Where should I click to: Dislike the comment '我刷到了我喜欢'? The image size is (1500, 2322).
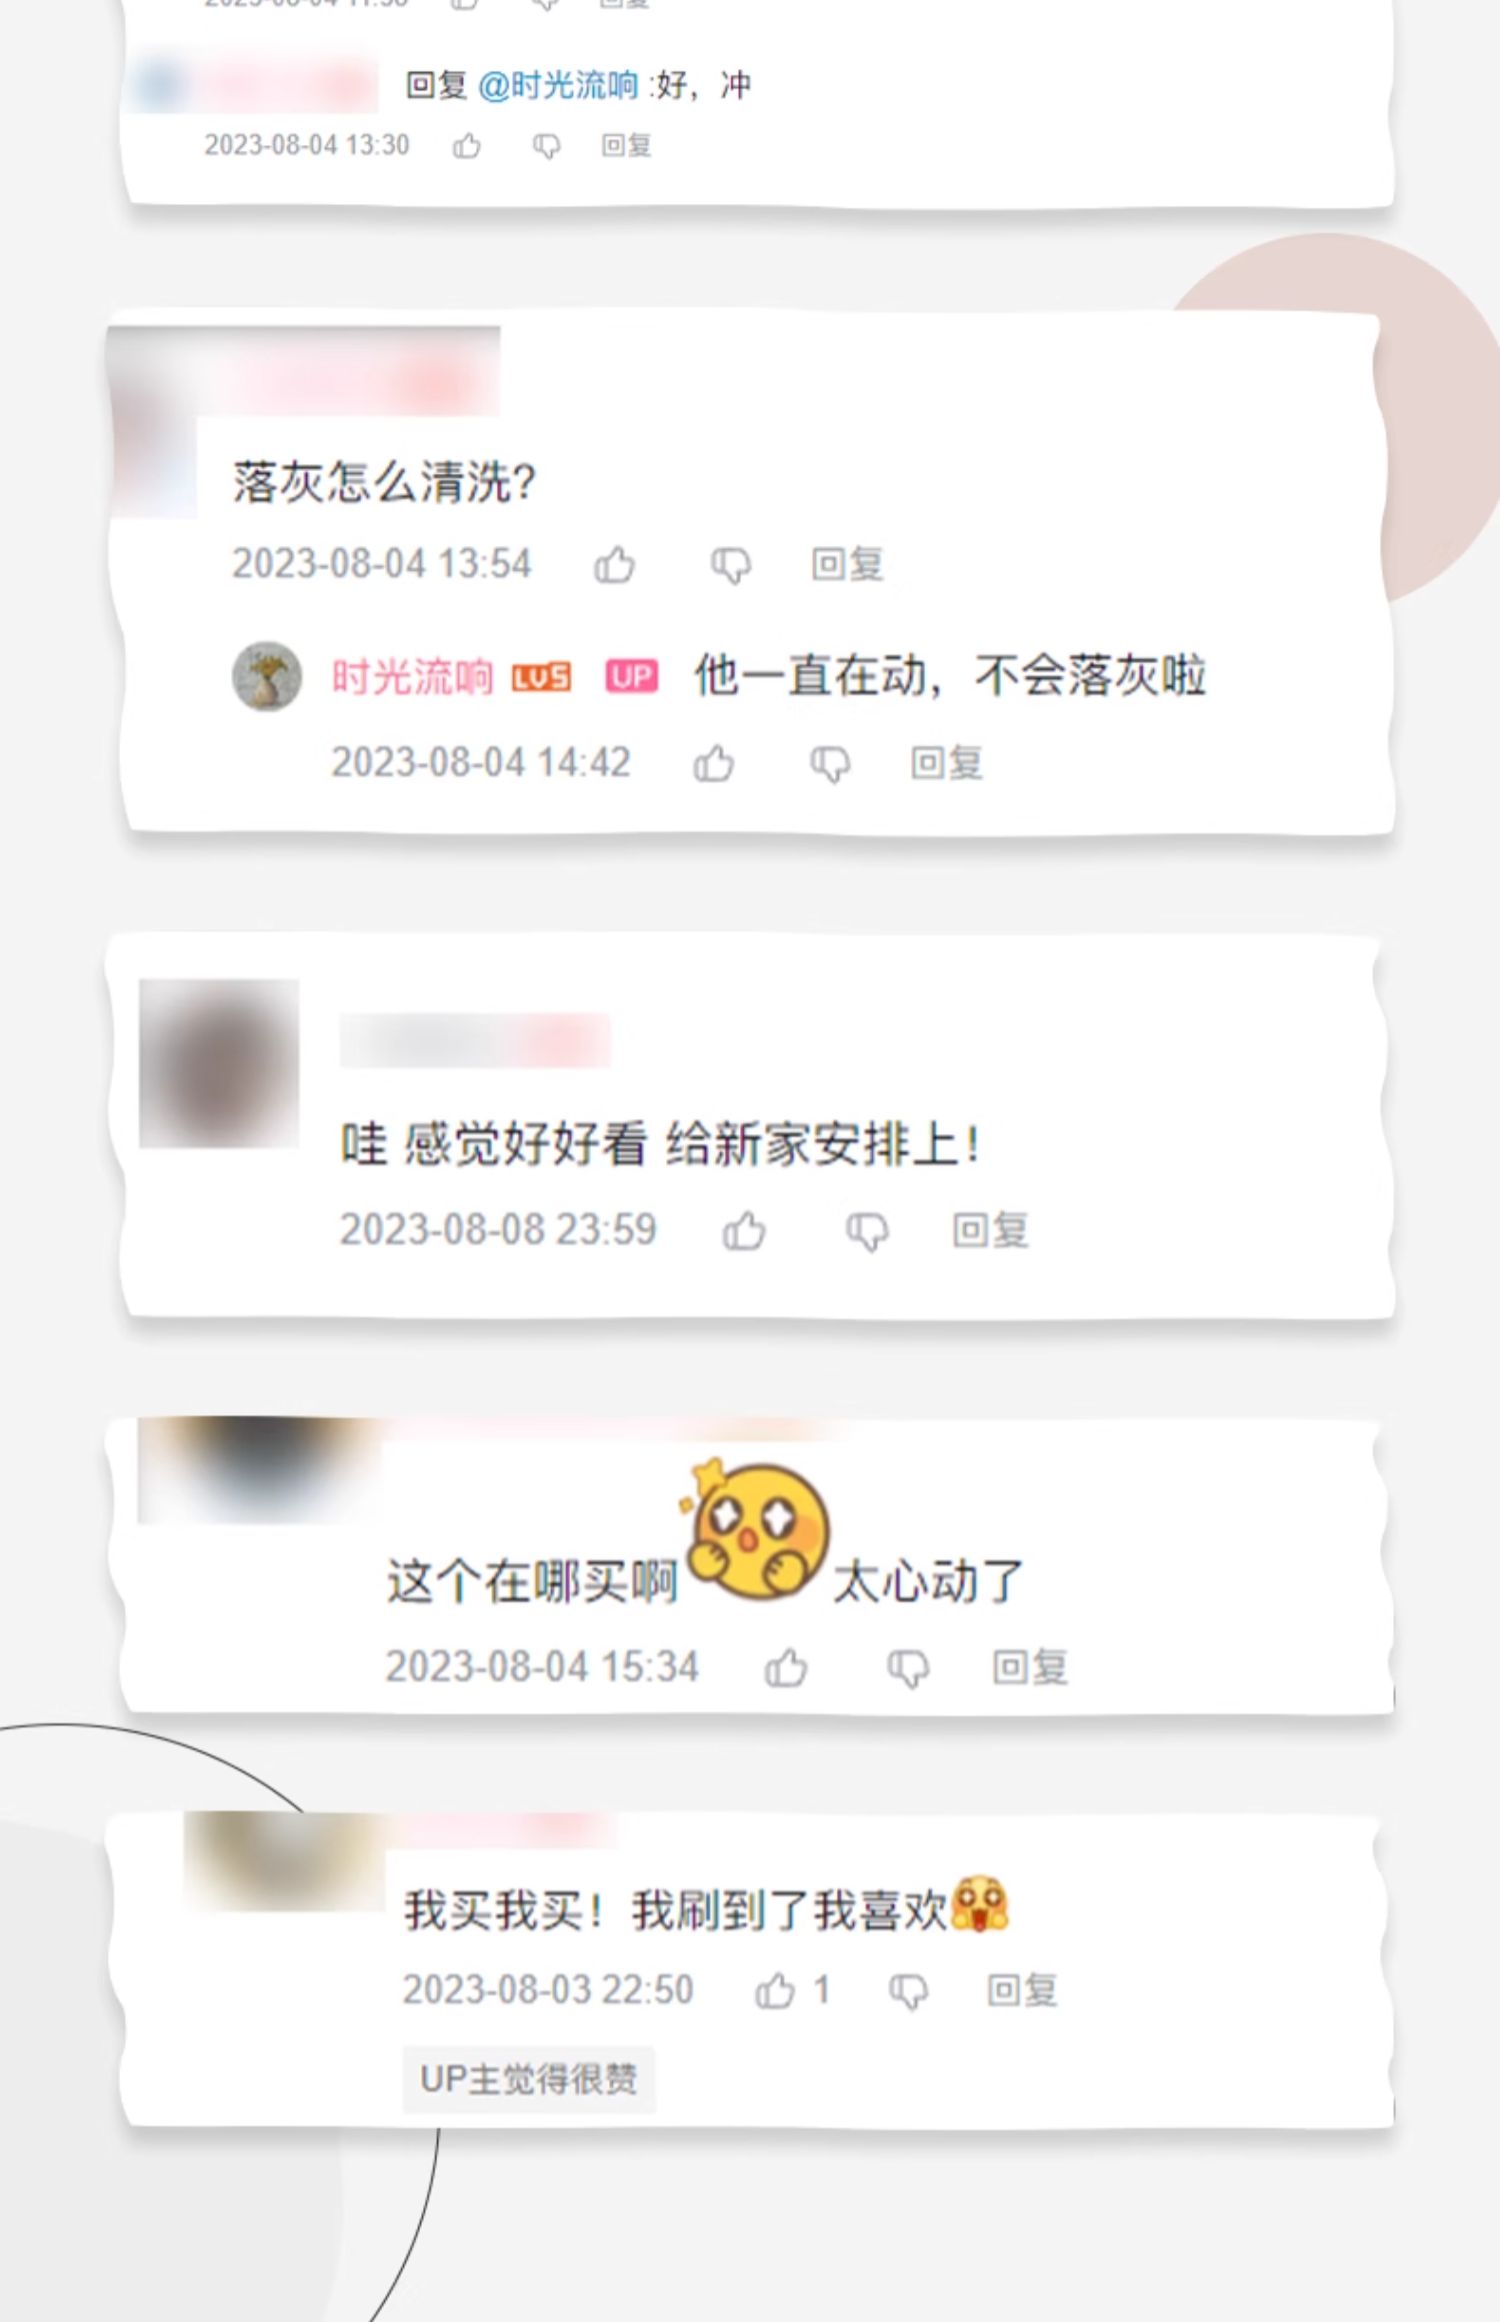click(908, 1992)
